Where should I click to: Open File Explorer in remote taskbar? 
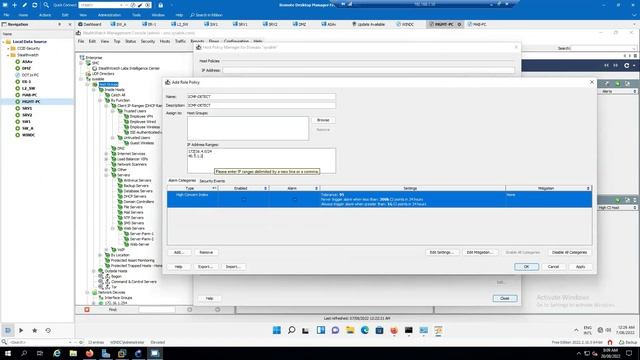[350, 330]
